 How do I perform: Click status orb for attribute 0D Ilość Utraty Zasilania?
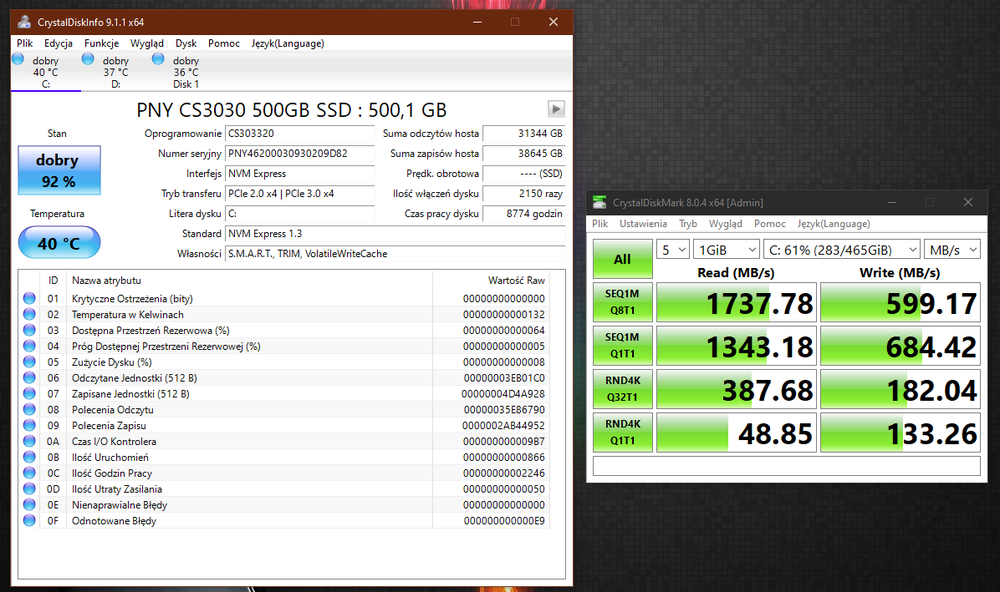[29, 489]
